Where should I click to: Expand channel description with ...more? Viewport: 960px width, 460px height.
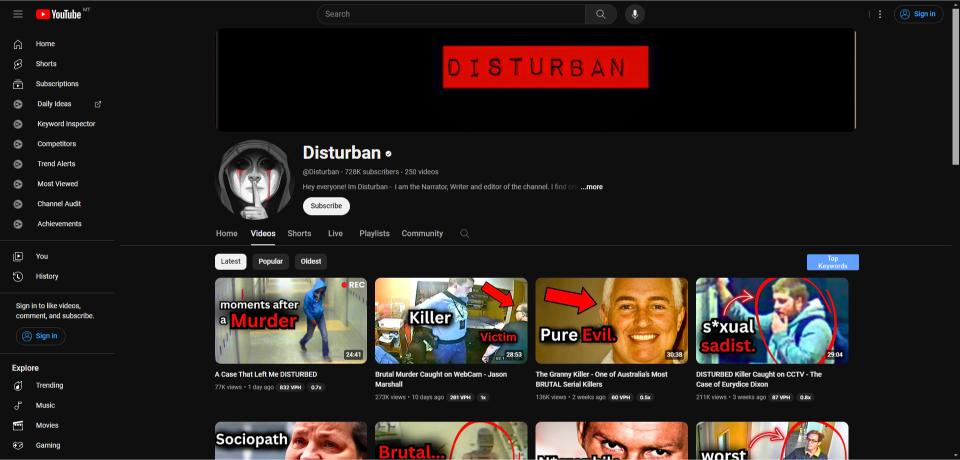point(591,187)
